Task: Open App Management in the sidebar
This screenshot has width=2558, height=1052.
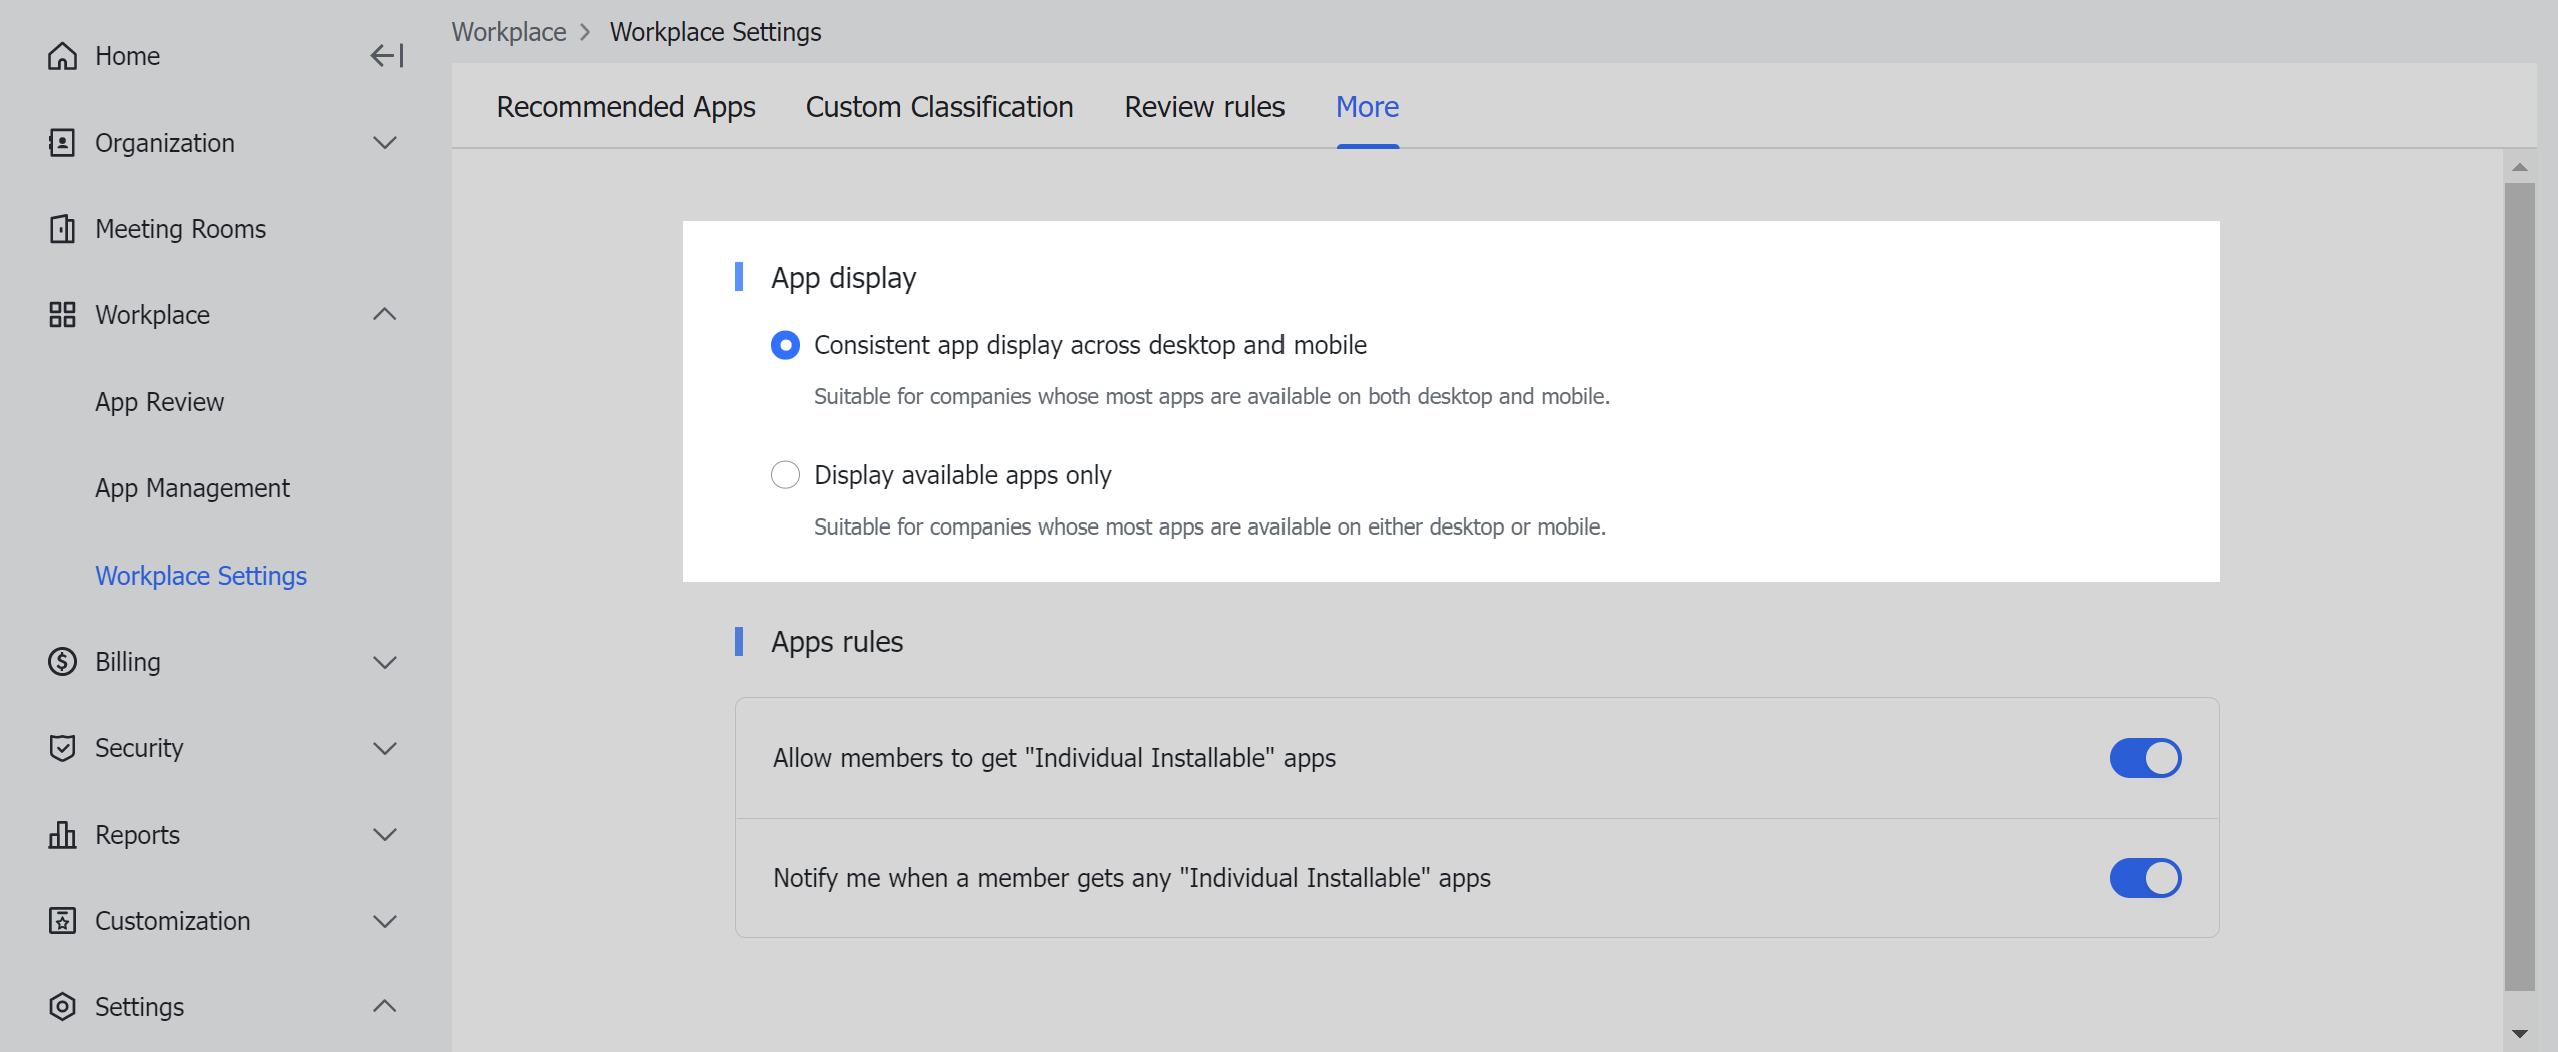Action: 192,488
